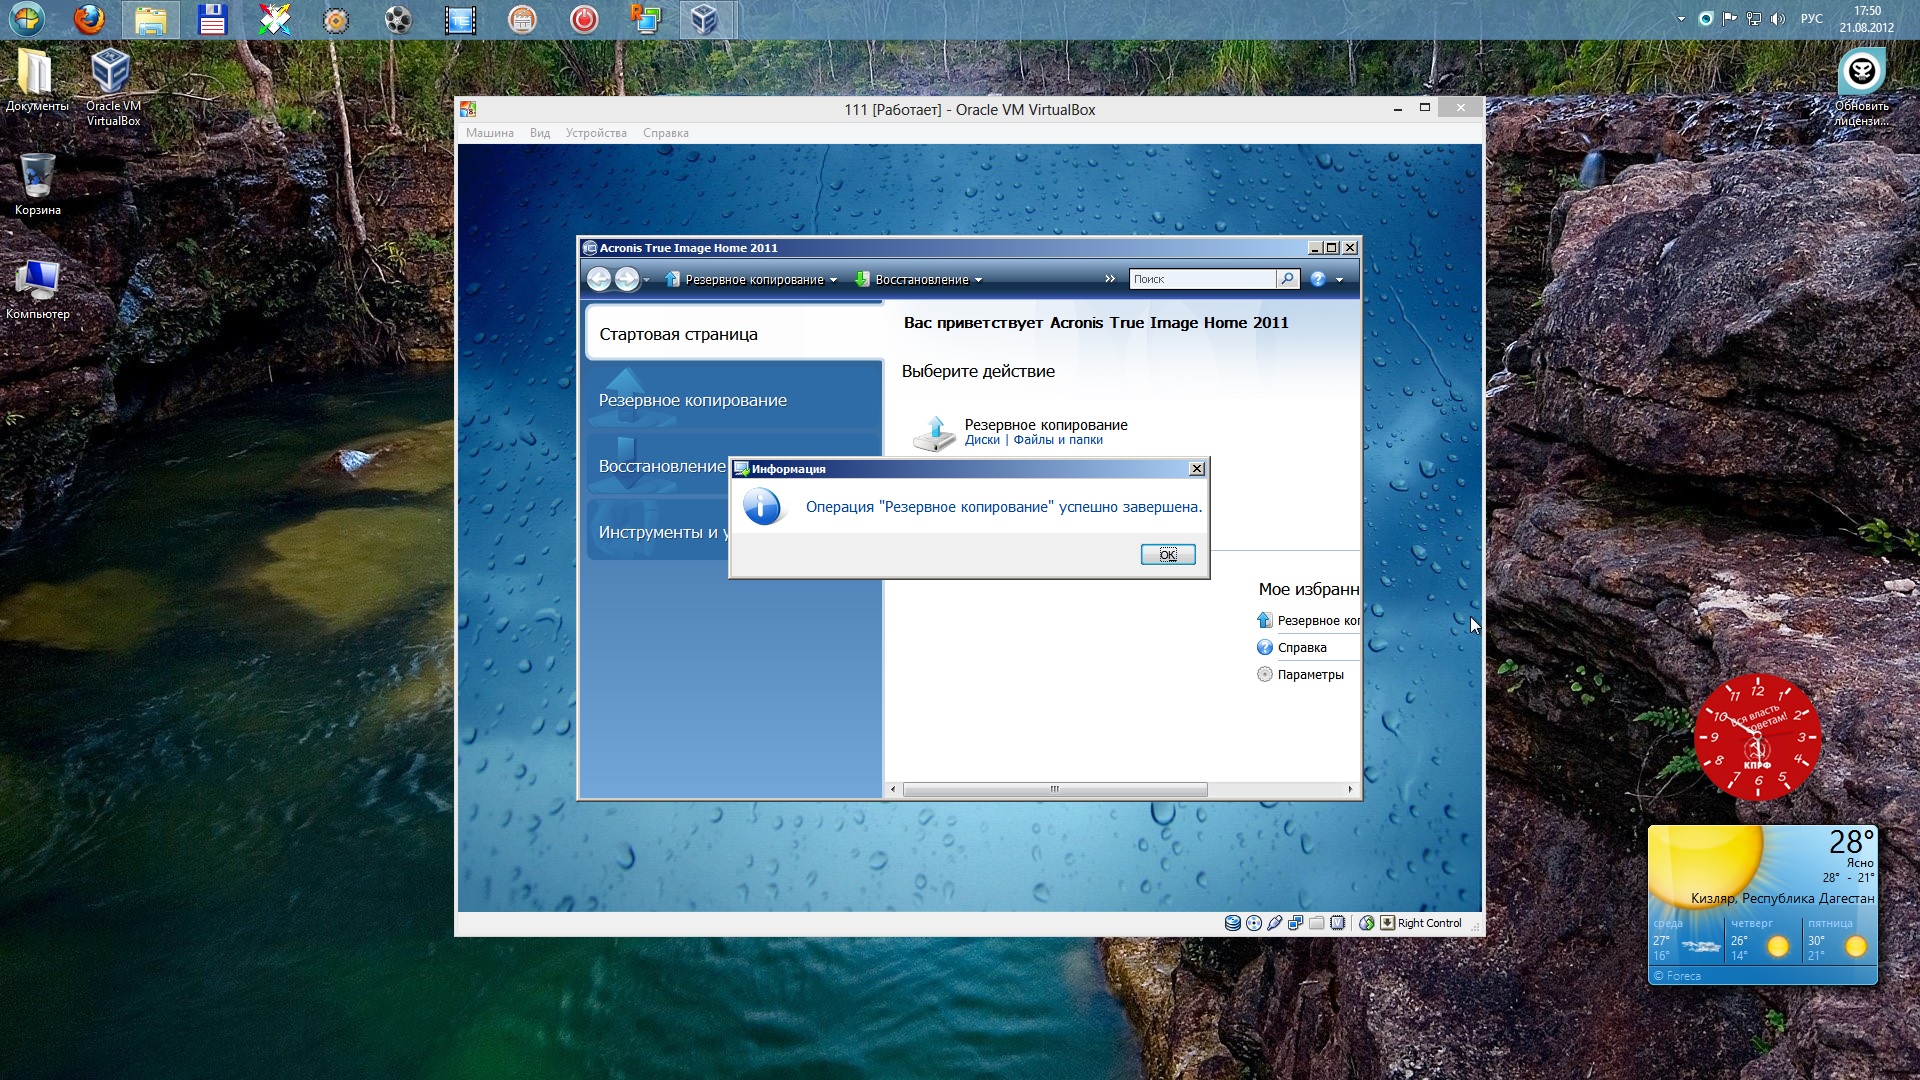Click the orange gear taskbar icon
This screenshot has width=1920, height=1080.
(x=336, y=19)
